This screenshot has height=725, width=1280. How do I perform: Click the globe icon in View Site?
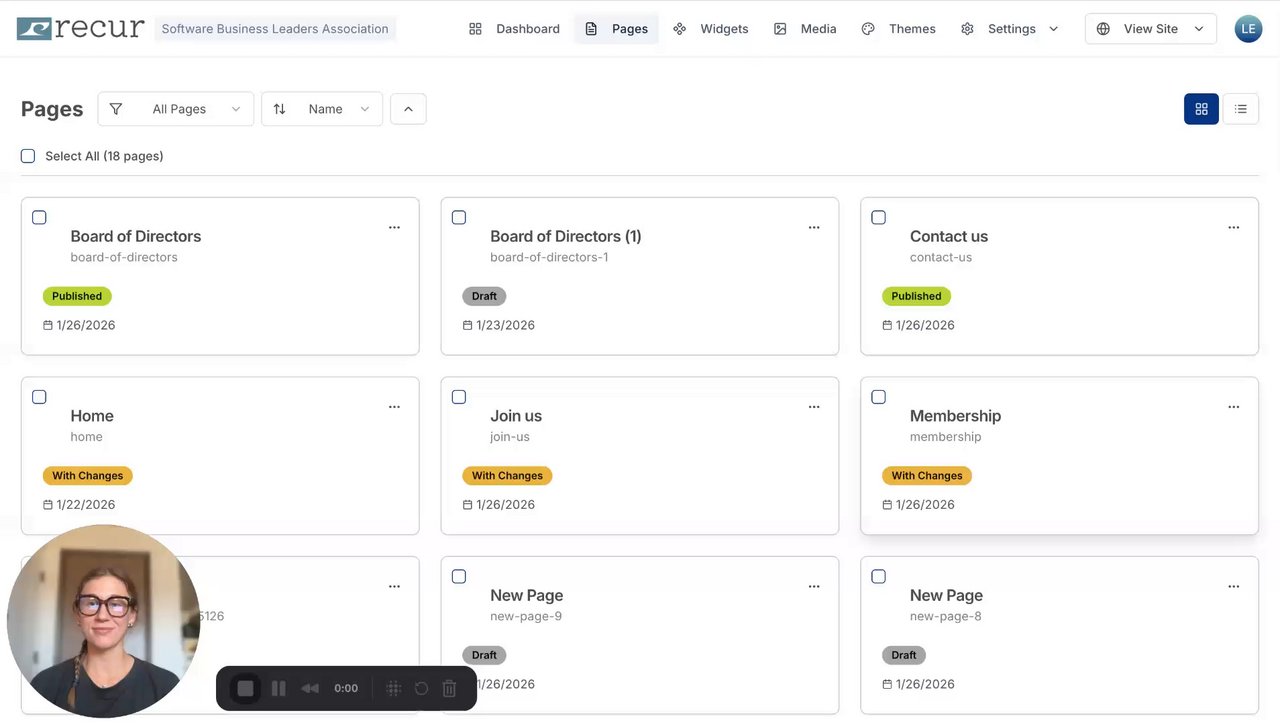tap(1103, 28)
